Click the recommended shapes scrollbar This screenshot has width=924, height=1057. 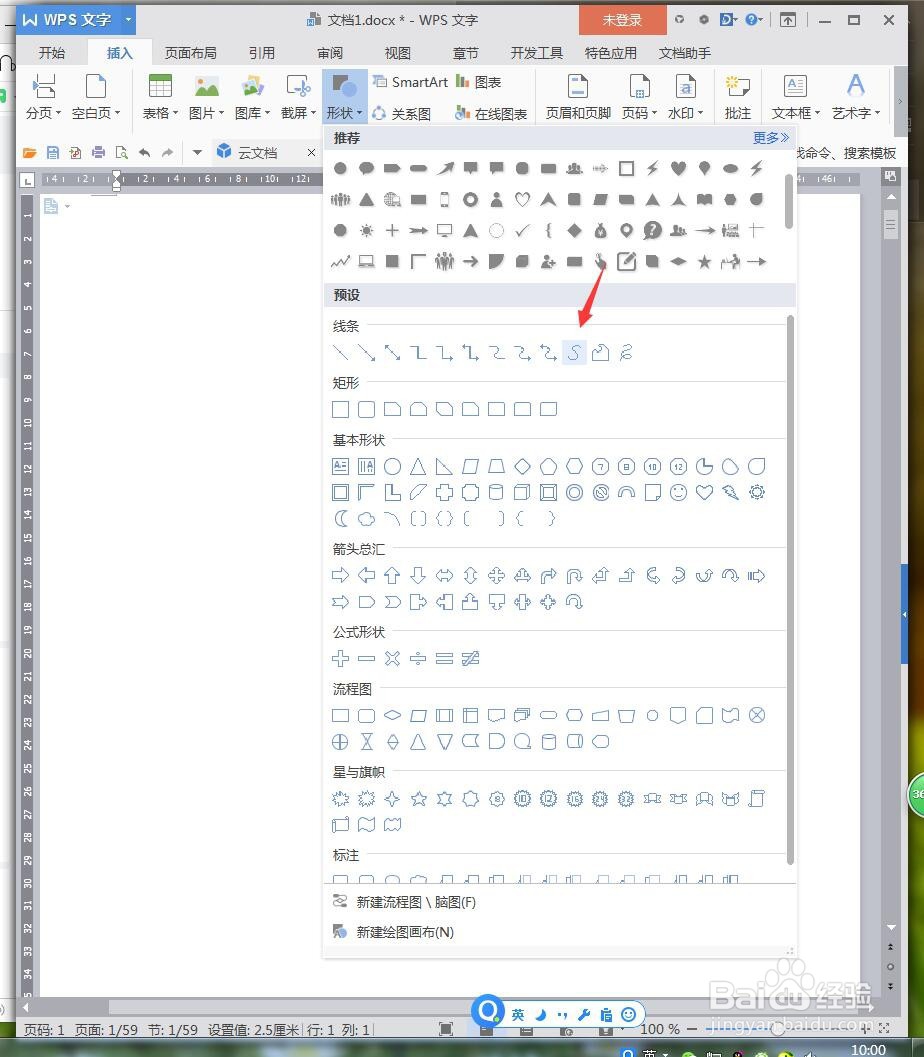coord(789,201)
